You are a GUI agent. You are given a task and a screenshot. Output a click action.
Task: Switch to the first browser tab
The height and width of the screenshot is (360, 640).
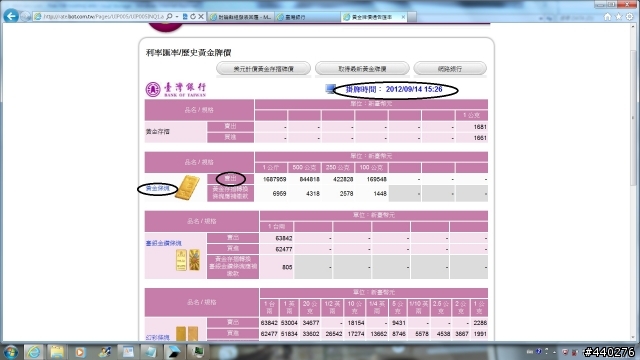tap(241, 17)
